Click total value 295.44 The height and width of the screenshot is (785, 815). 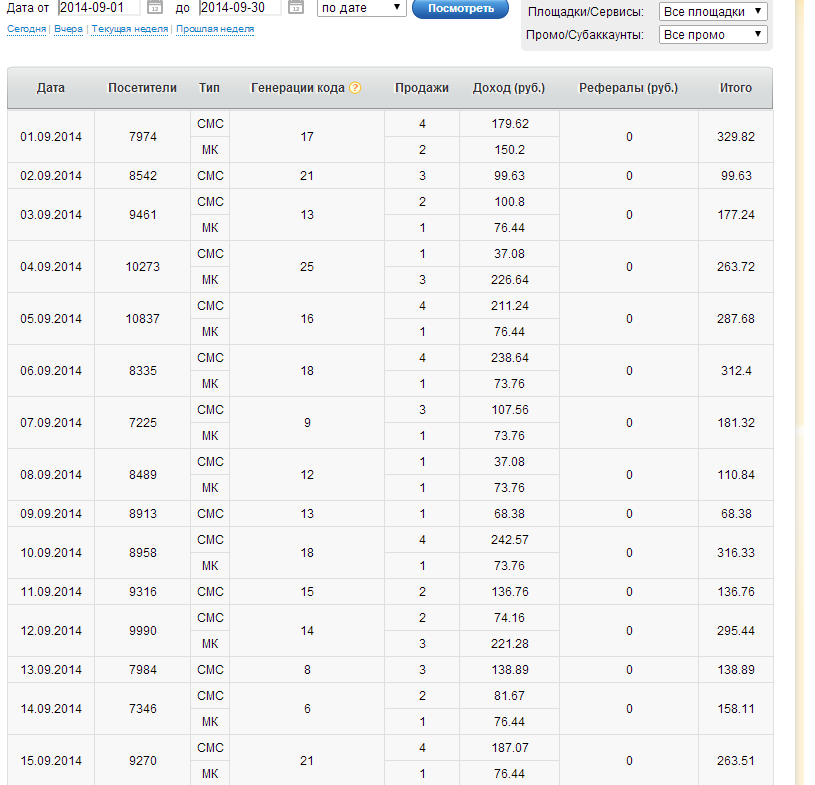coord(736,631)
